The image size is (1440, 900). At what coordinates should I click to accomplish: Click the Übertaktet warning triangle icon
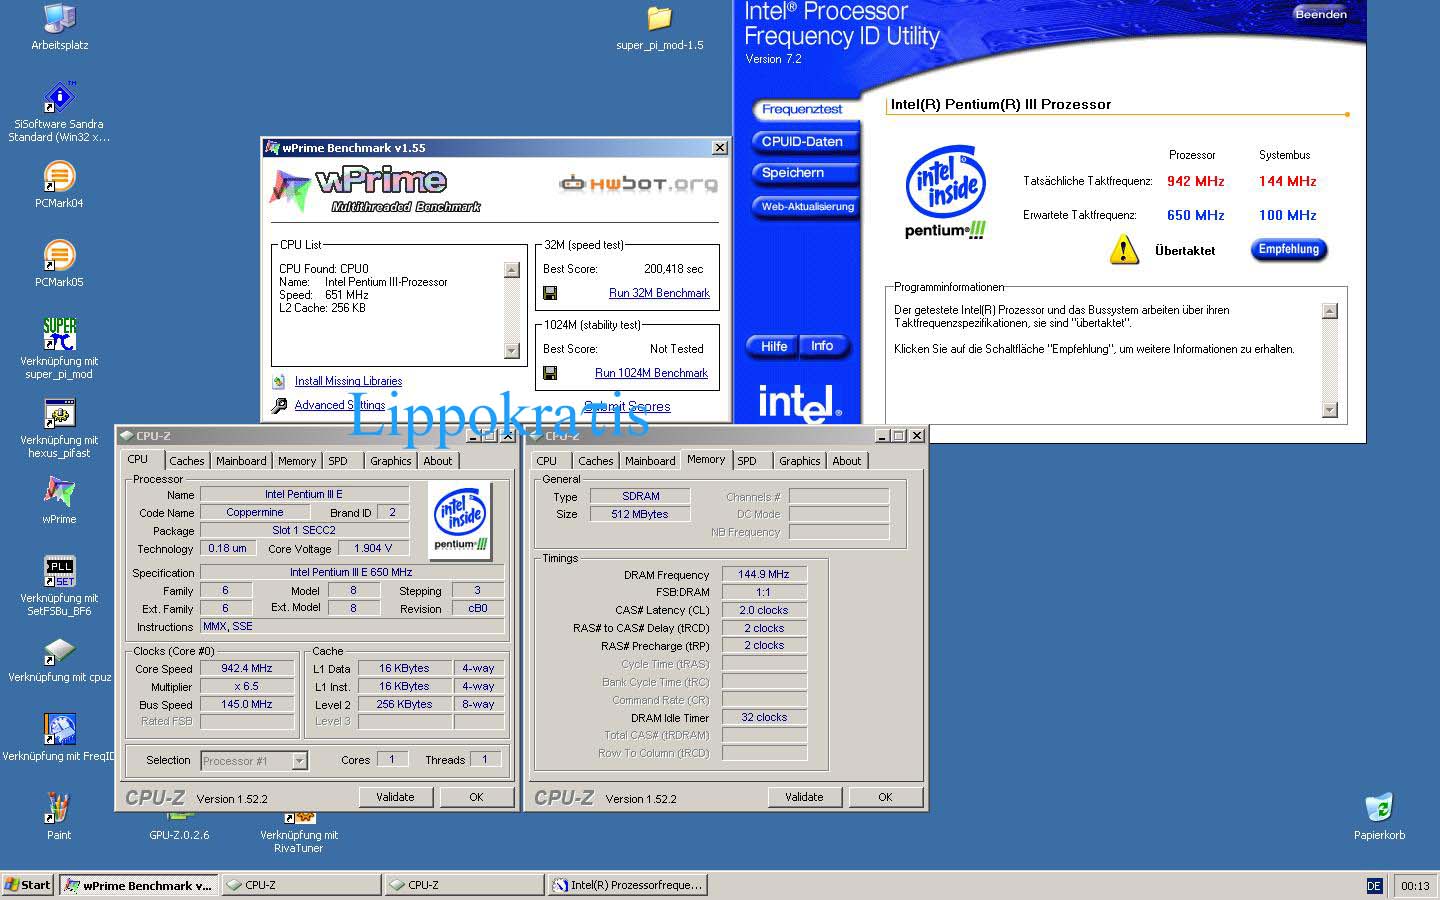click(x=1124, y=250)
